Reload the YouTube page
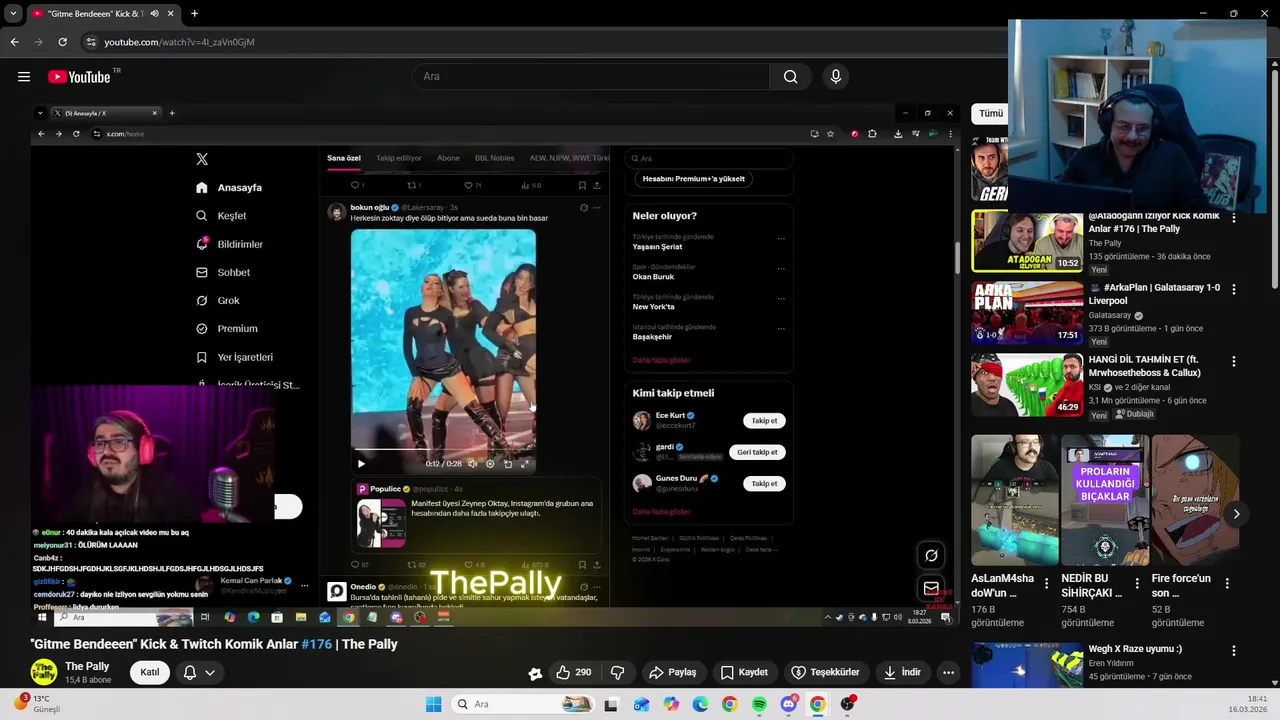The image size is (1280, 720). point(62,42)
